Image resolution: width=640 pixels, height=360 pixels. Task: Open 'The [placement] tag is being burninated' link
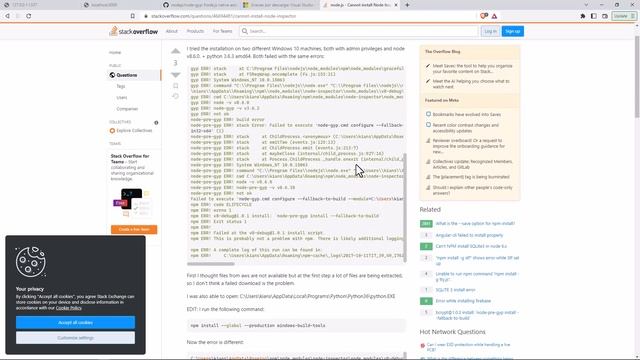(471, 177)
